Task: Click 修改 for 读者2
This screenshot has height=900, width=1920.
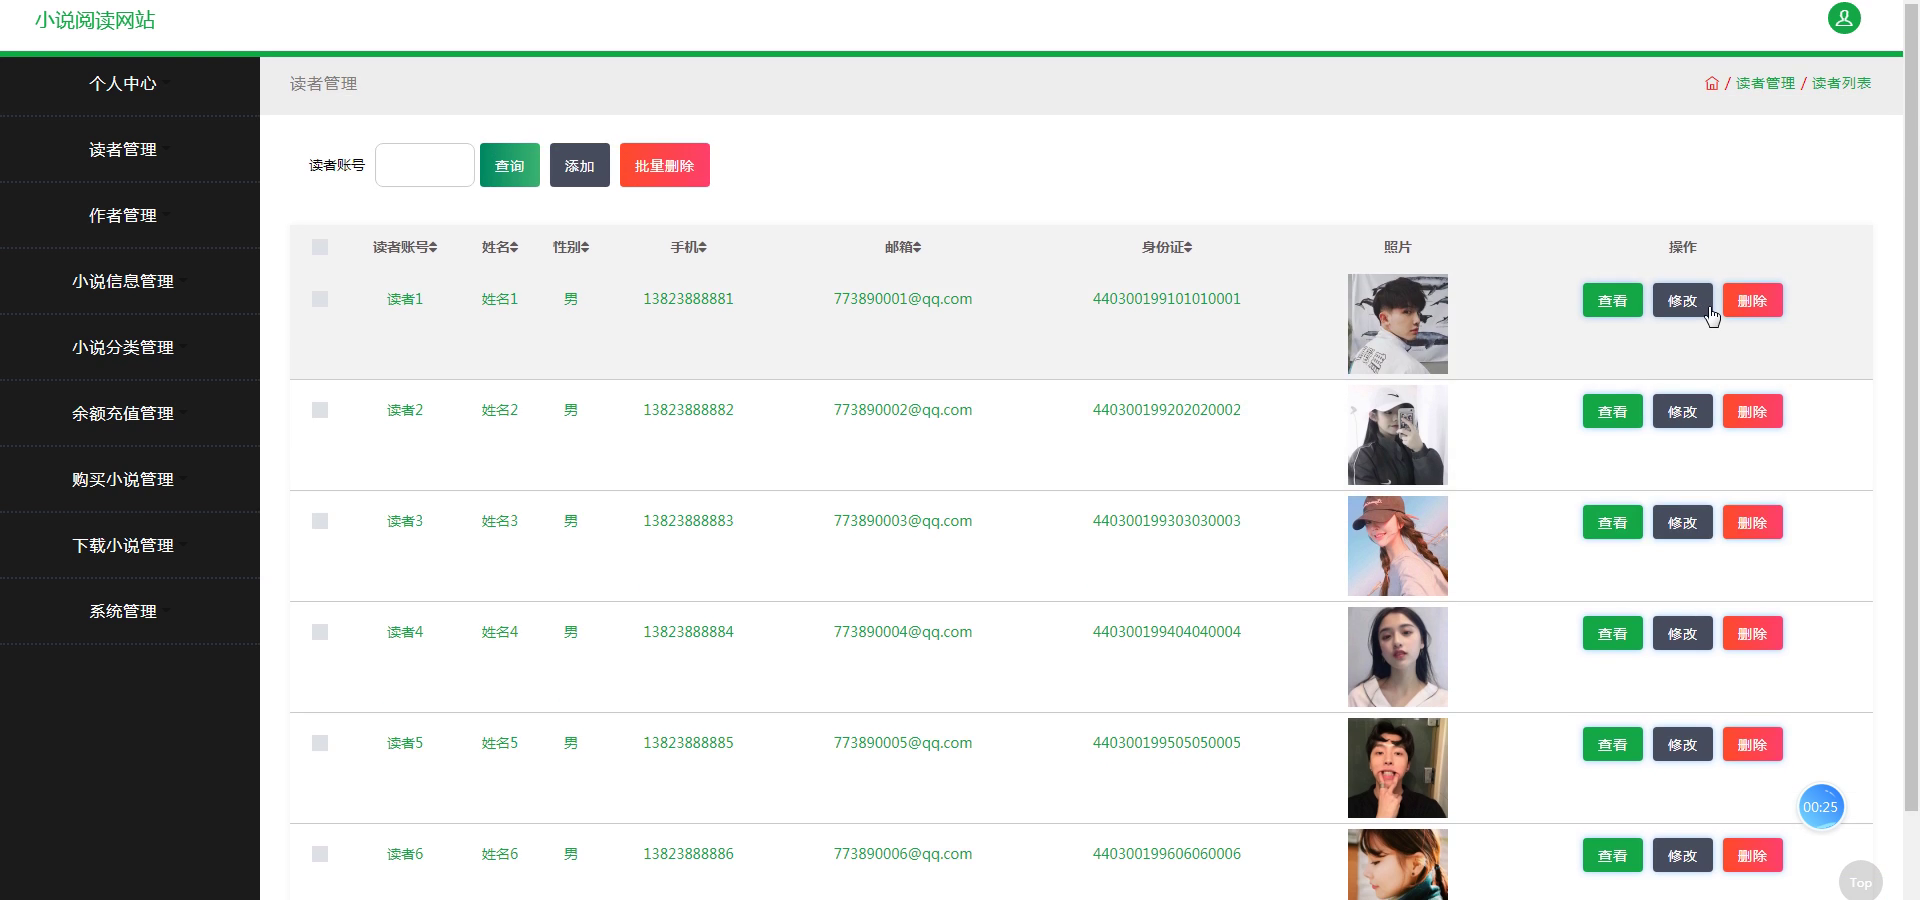Action: point(1683,411)
